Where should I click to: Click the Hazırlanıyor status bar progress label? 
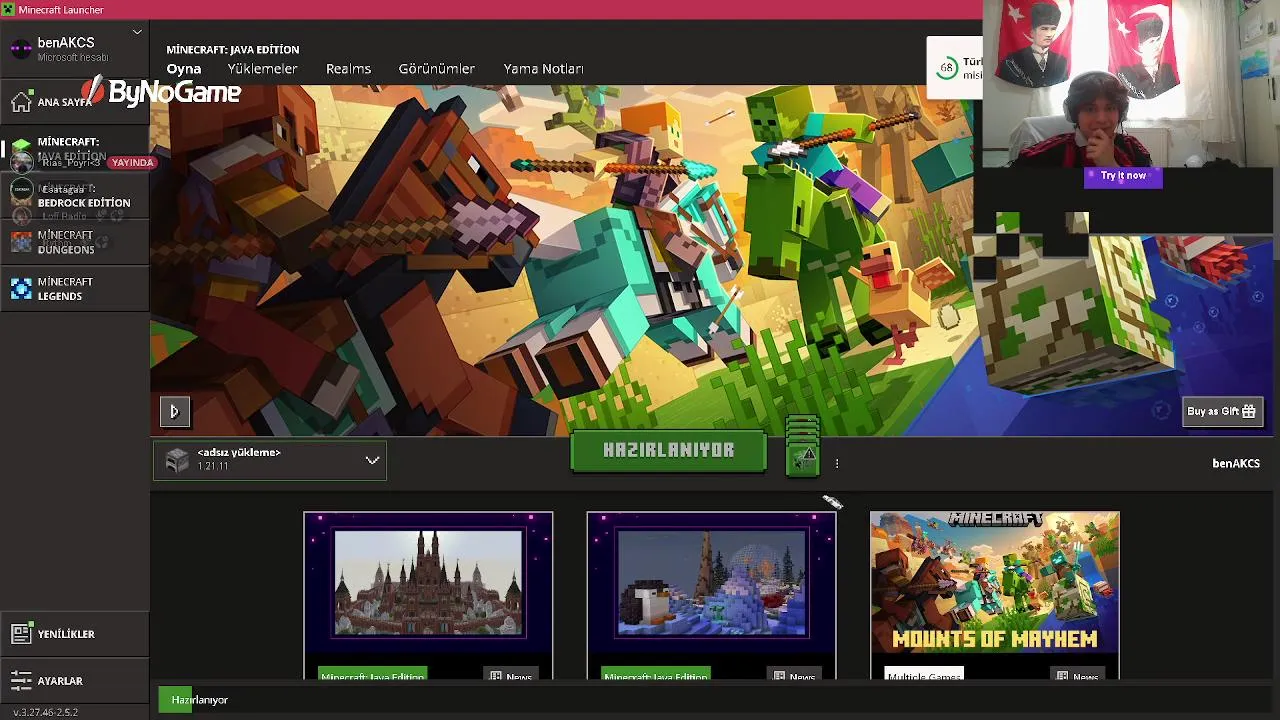pyautogui.click(x=200, y=700)
